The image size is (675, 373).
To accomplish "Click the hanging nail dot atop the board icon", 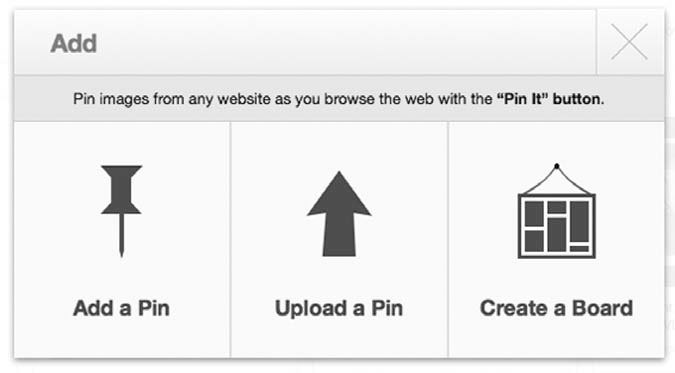I will pos(557,166).
